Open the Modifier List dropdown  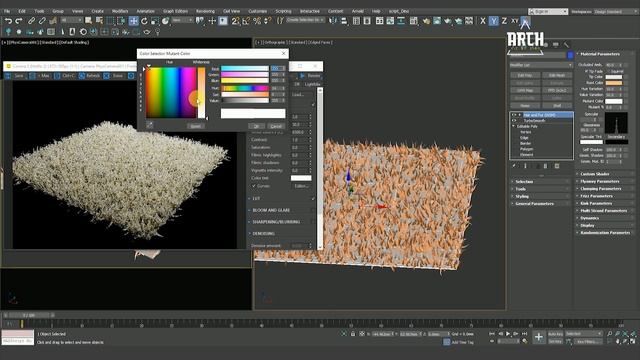pos(541,65)
